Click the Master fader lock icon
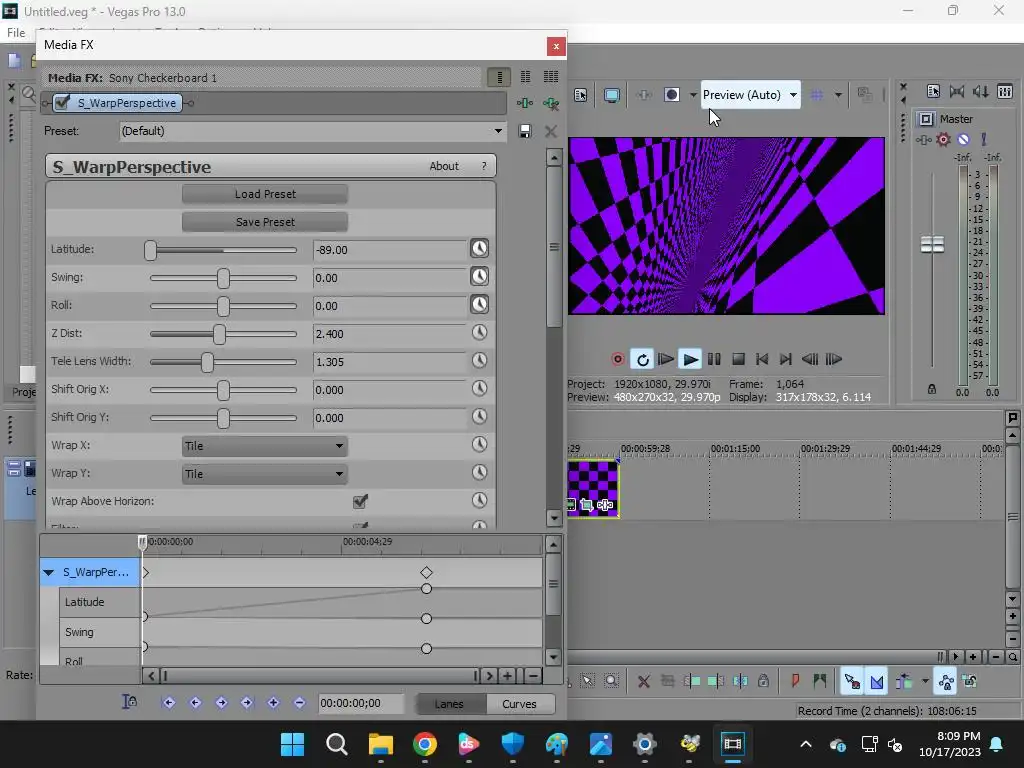 tap(932, 389)
